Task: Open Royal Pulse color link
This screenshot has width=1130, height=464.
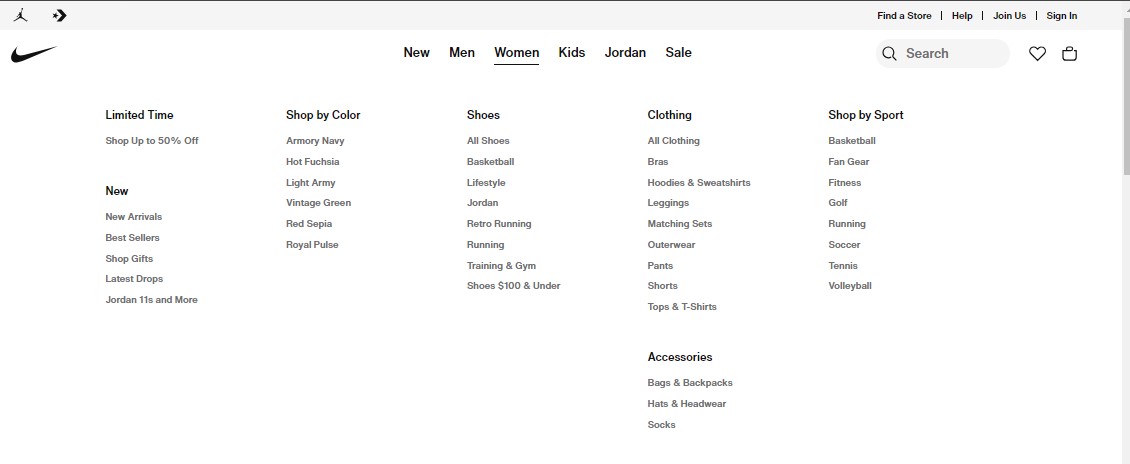Action: click(x=311, y=245)
